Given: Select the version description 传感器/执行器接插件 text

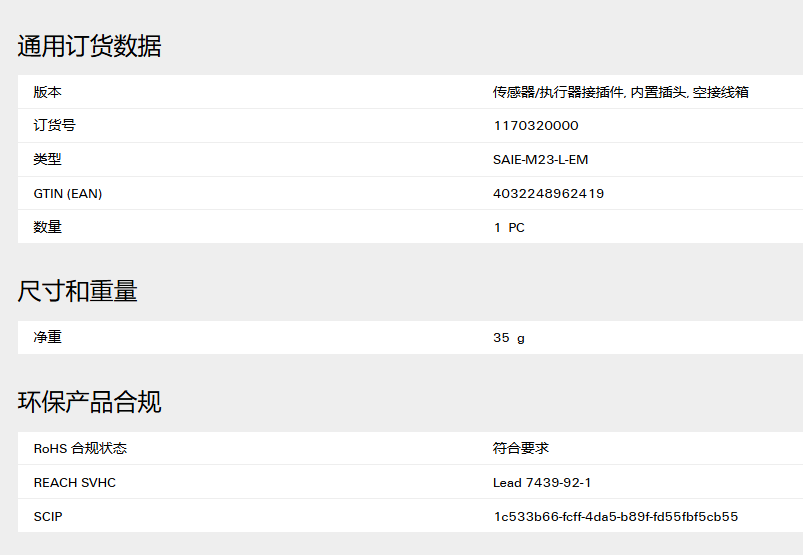Looking at the screenshot, I should coord(558,92).
